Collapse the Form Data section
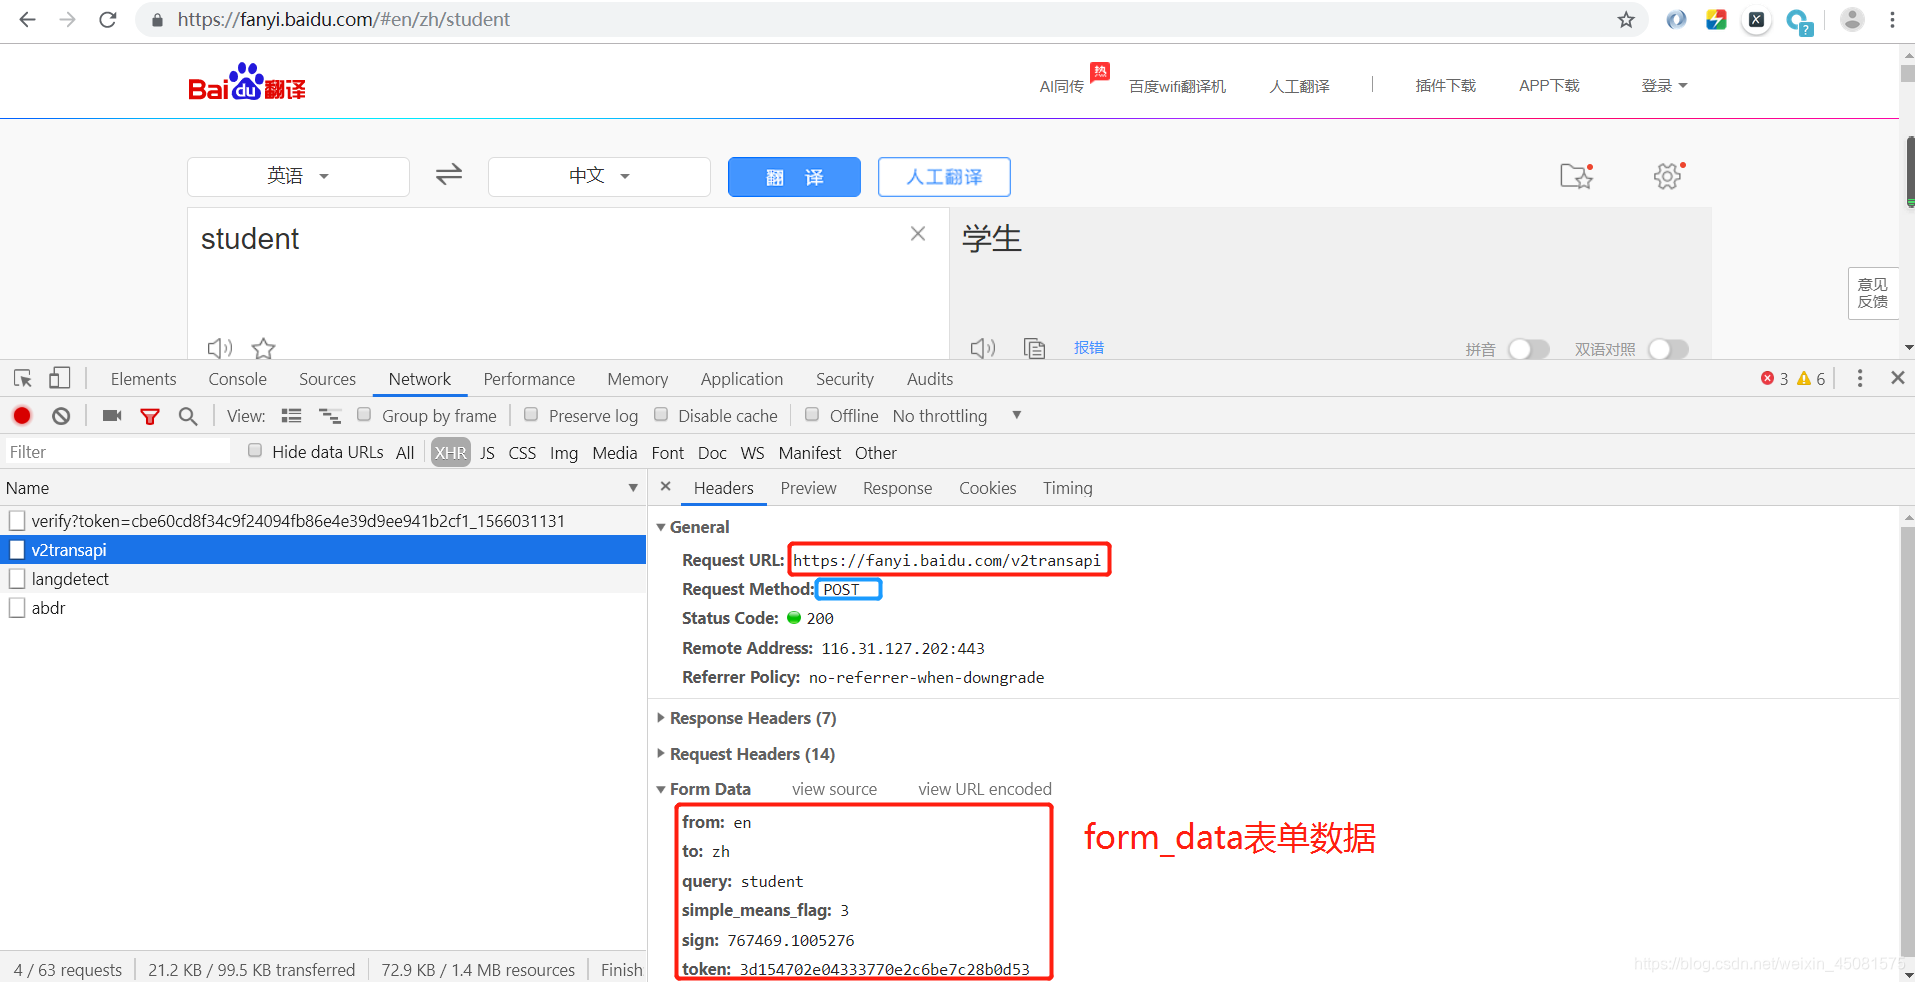Viewport: 1915px width, 982px height. click(661, 789)
